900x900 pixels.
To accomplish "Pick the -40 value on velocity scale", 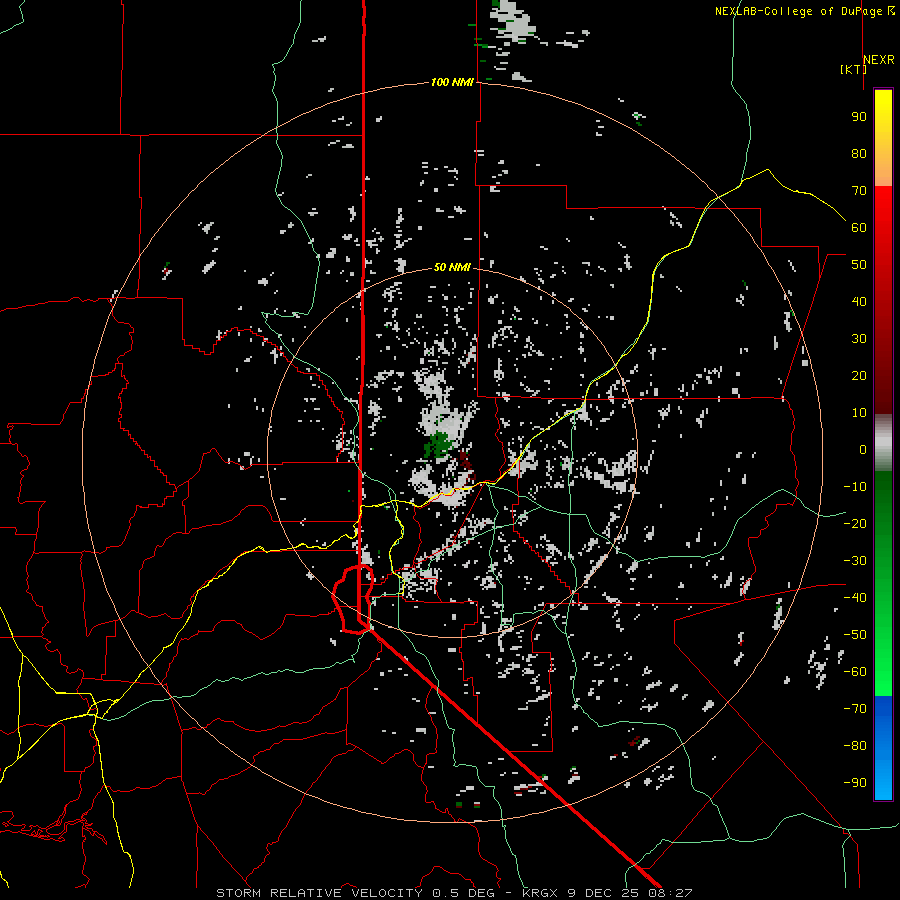I will (855, 598).
